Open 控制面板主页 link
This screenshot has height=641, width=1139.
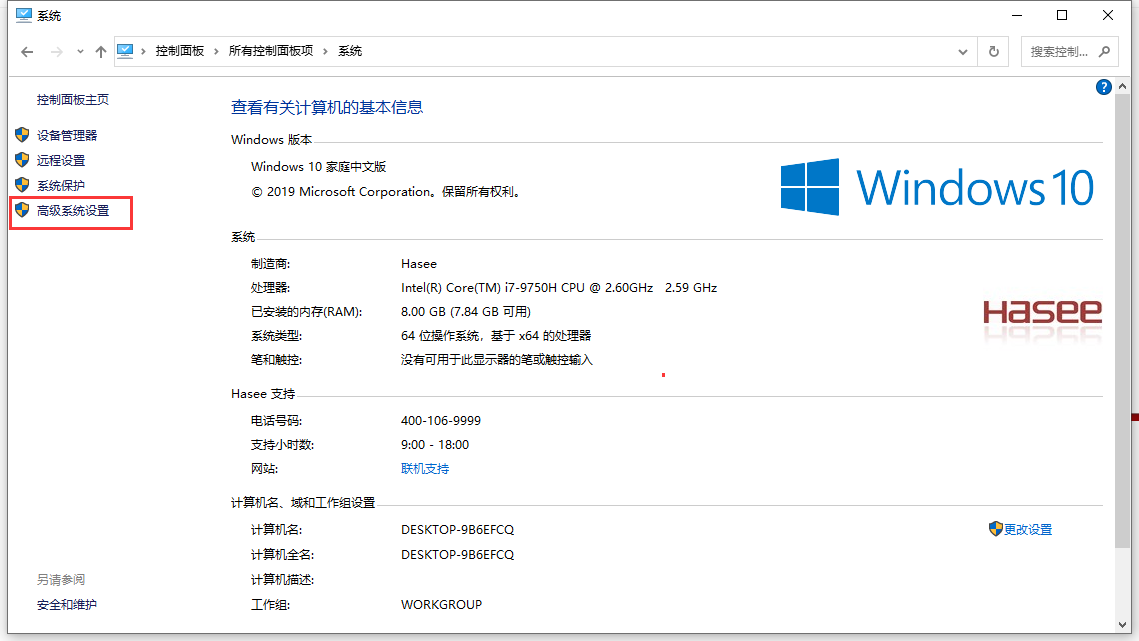(73, 100)
